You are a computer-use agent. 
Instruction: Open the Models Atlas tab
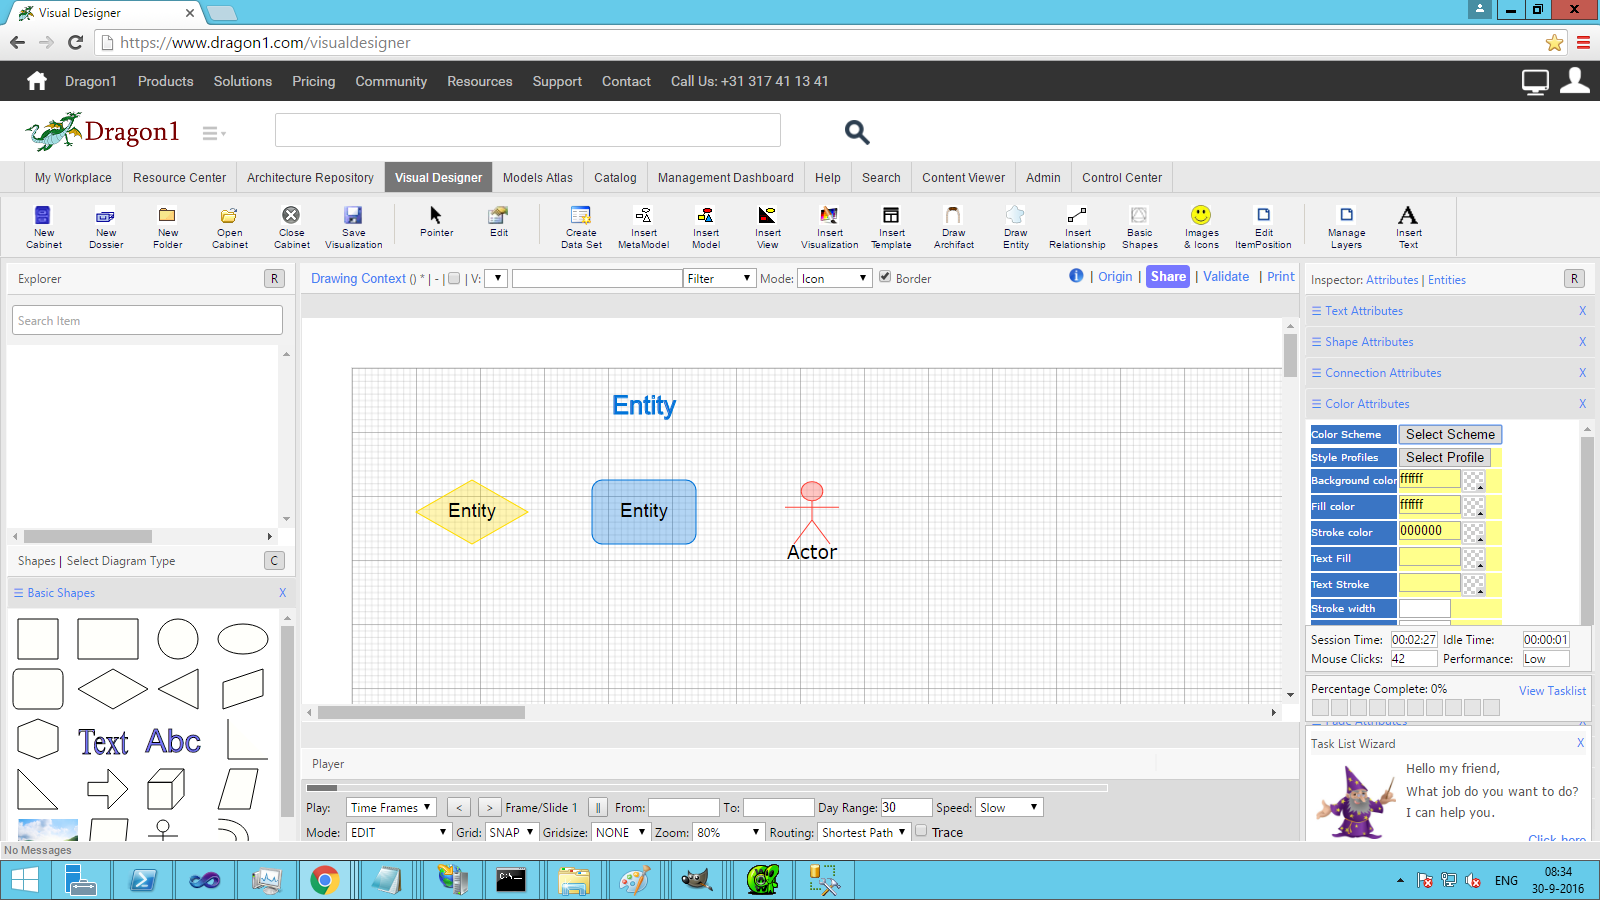click(x=538, y=177)
